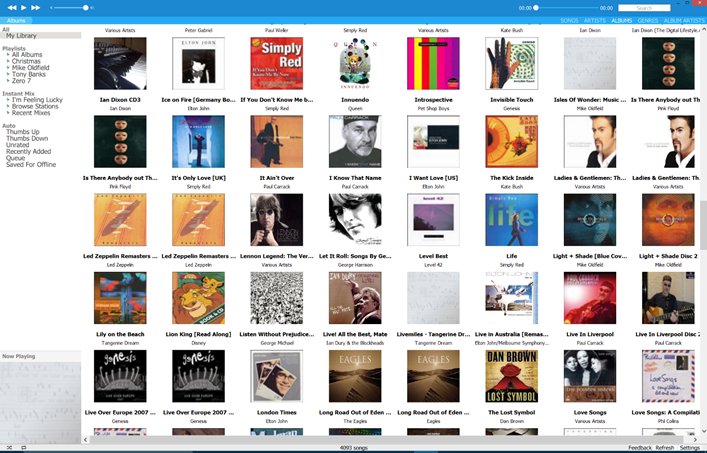Screen dimensions: 707x453
Task: Adjust the volume slider
Action: 72,8
